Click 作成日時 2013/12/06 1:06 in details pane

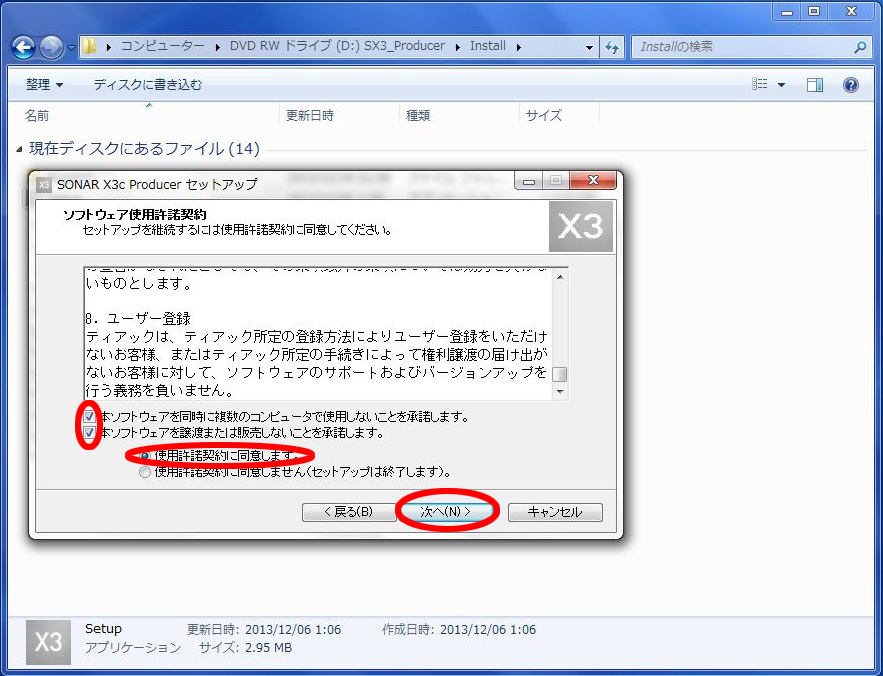(459, 629)
